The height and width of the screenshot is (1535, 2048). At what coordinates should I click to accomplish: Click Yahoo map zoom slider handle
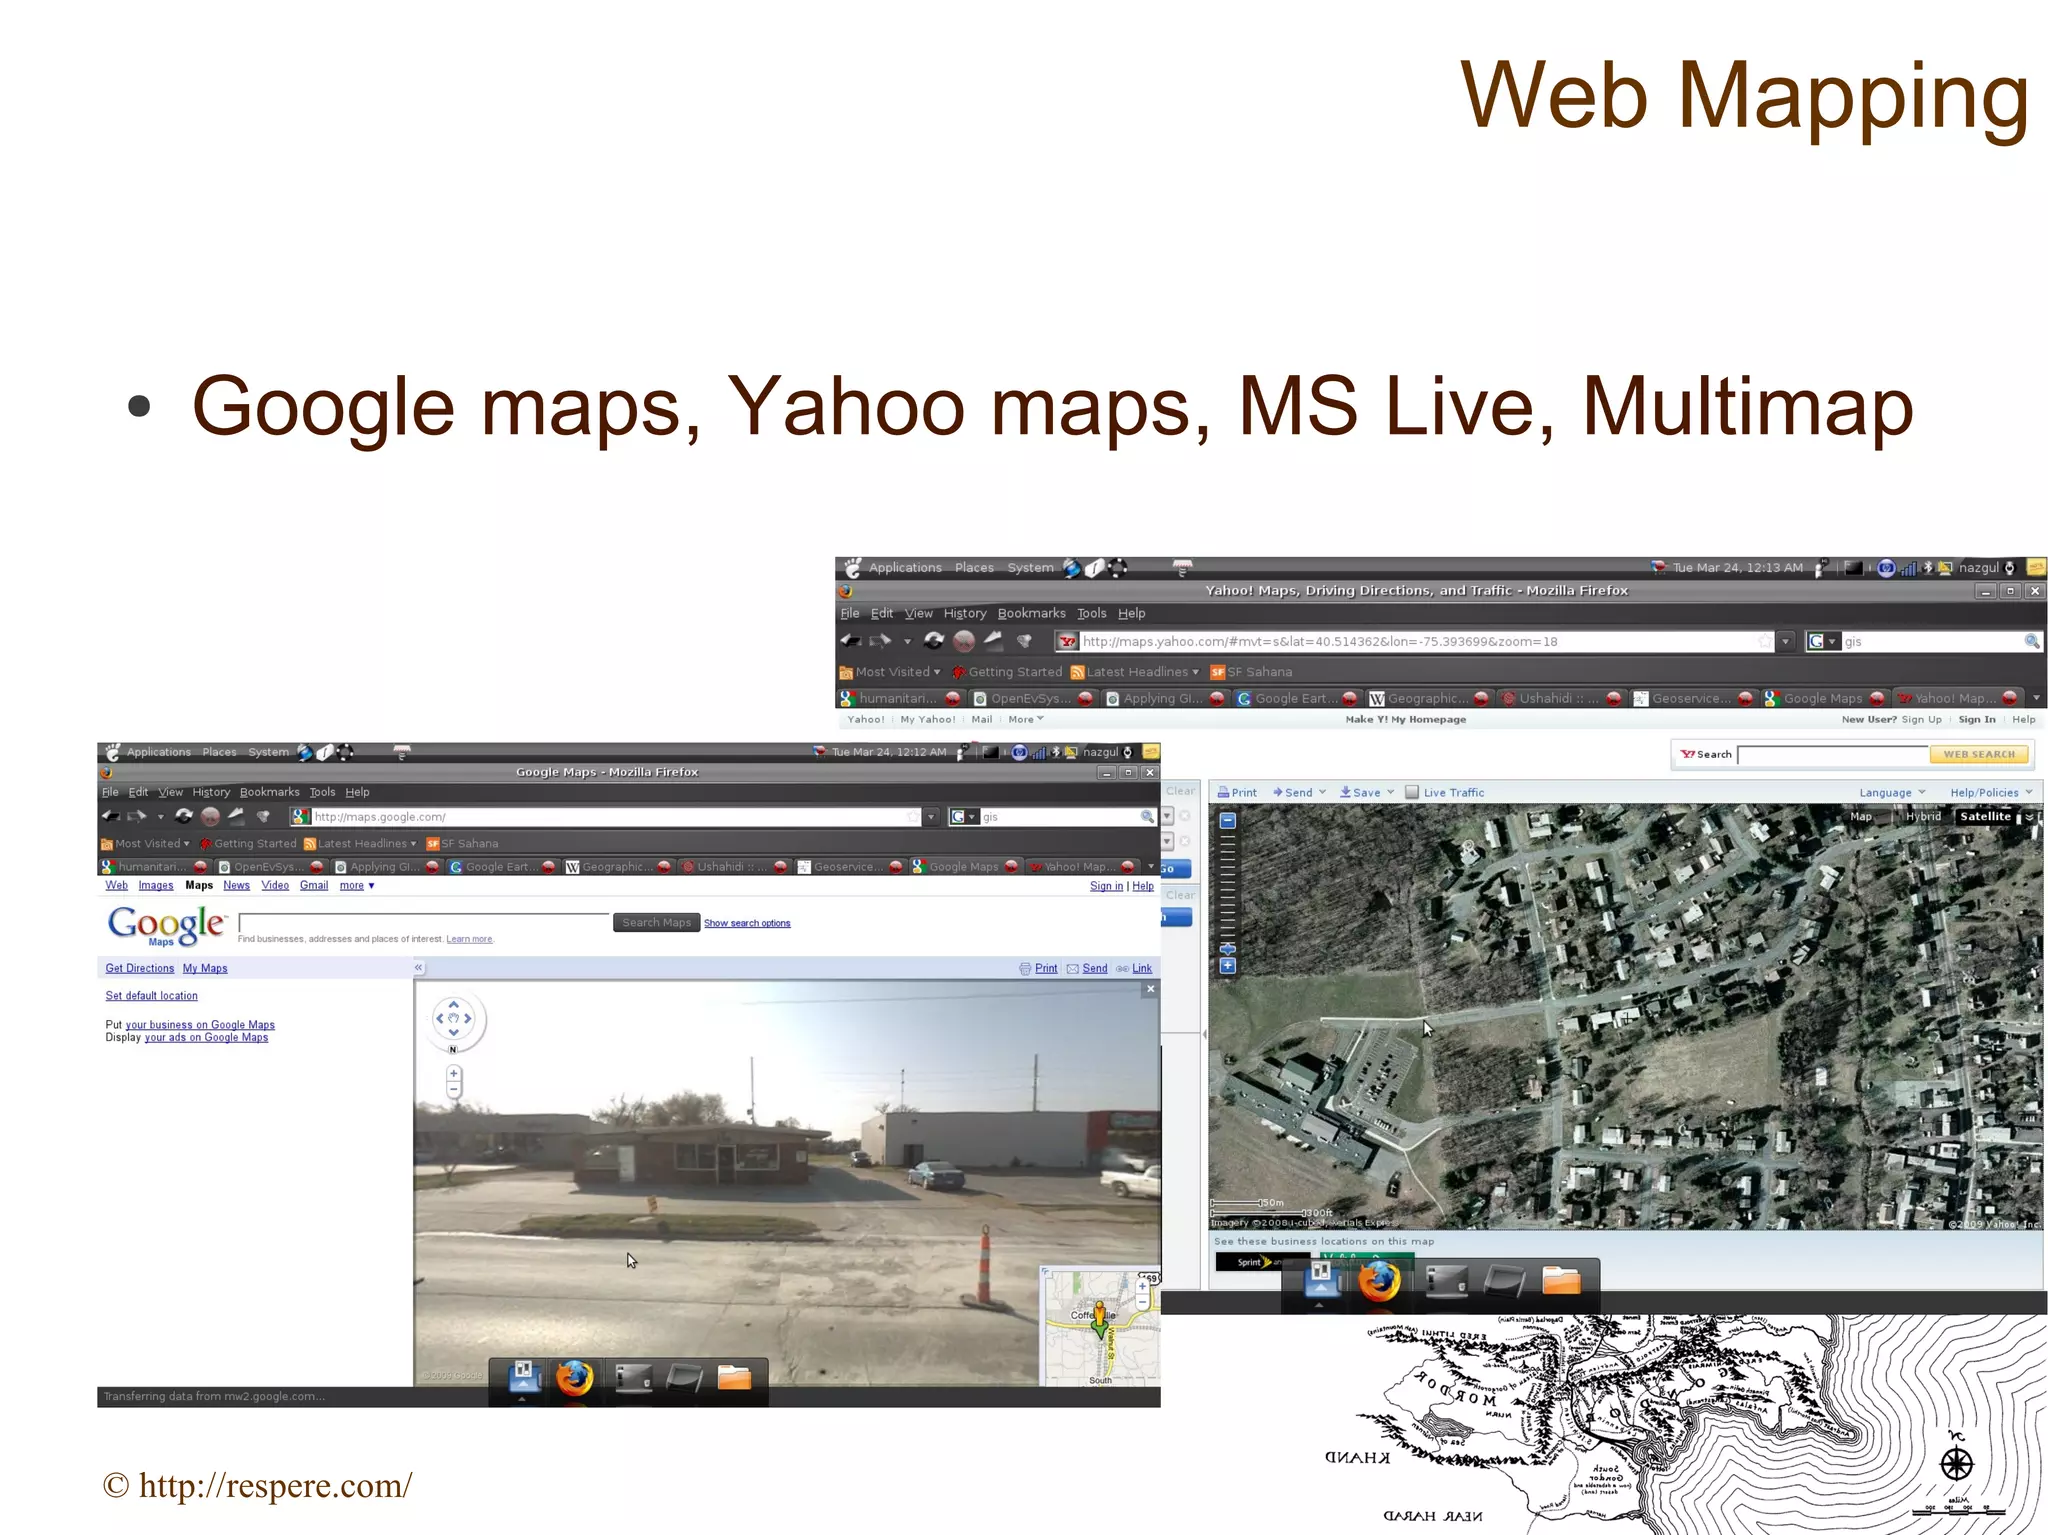1228,948
